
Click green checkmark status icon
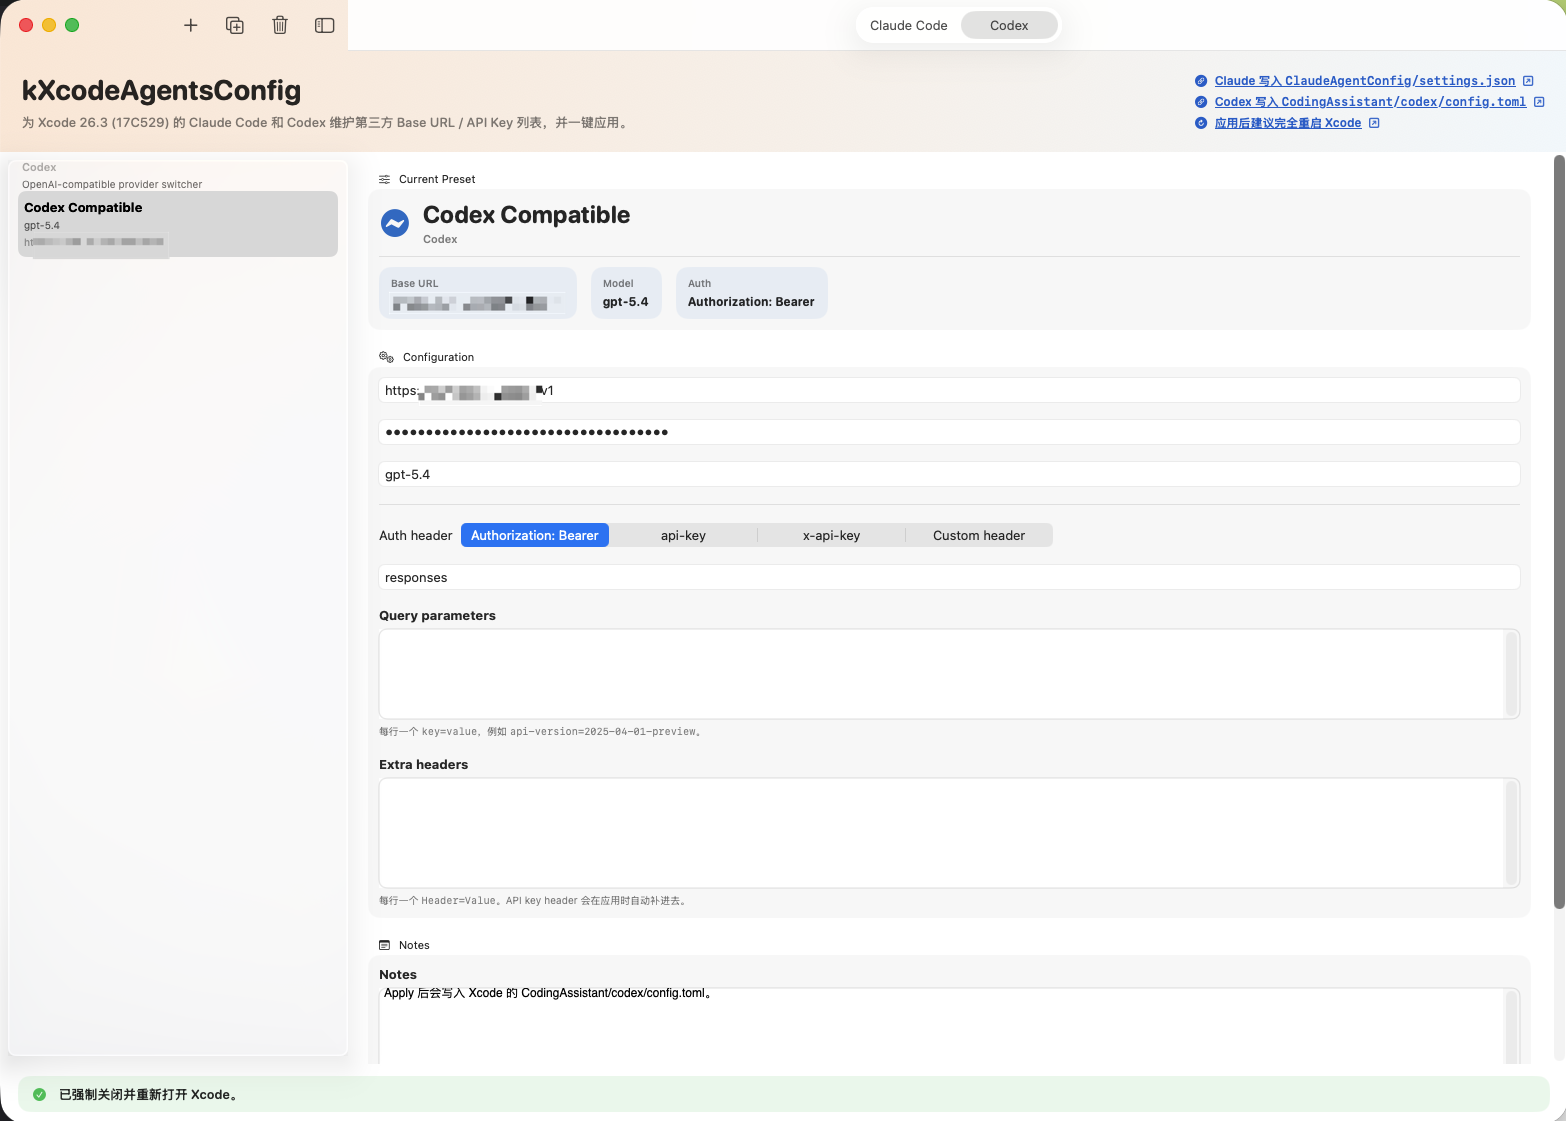[x=40, y=1094]
